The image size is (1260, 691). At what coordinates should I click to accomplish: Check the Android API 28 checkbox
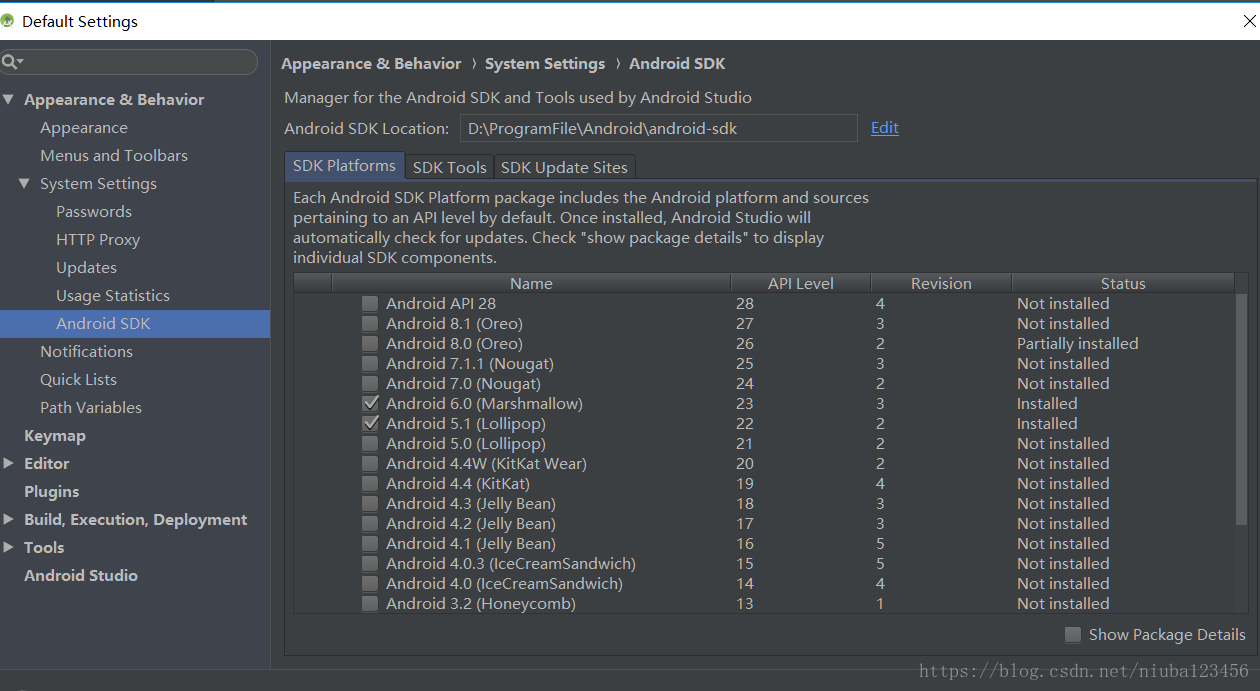370,303
